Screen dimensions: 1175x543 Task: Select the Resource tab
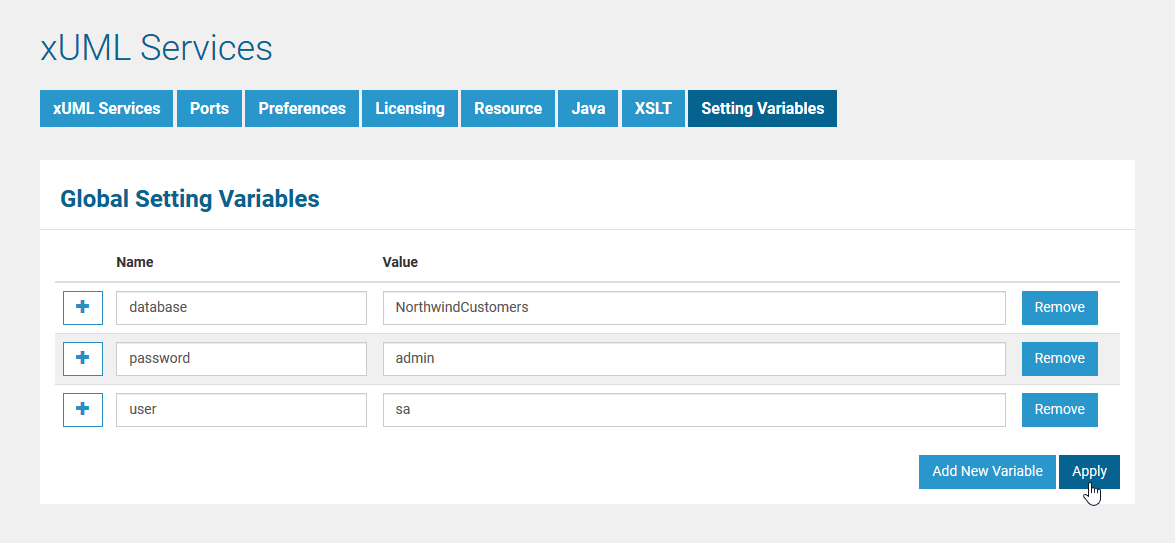[x=508, y=109]
